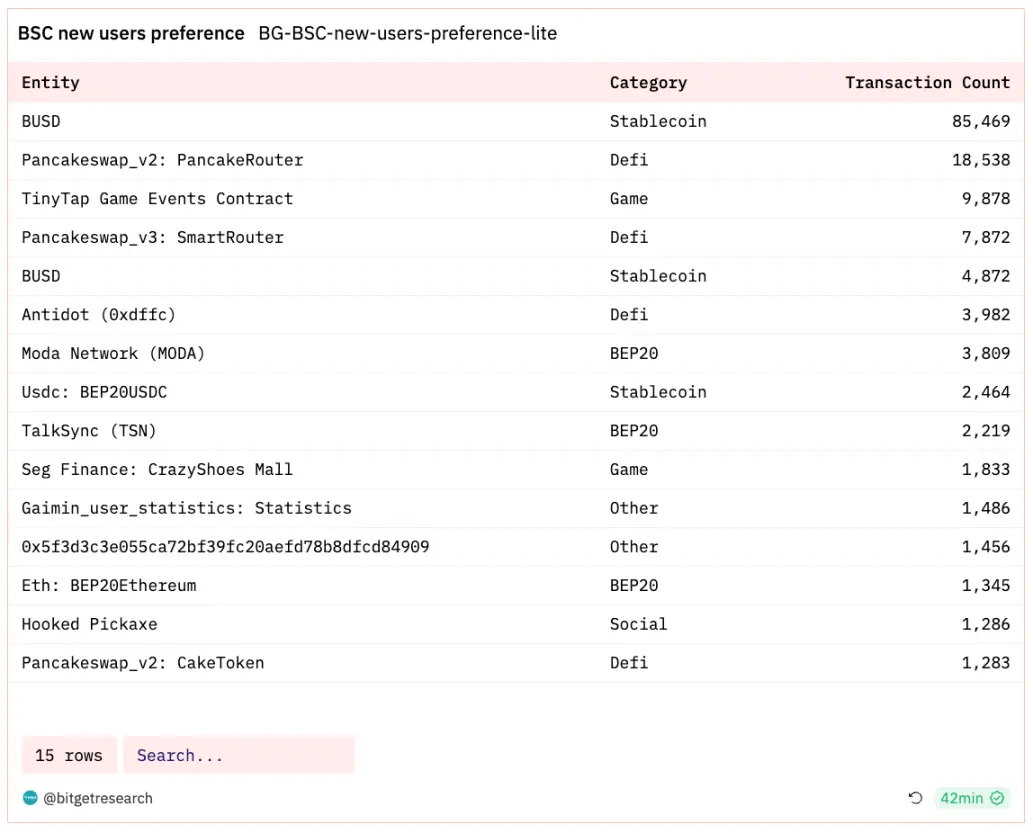Sort by the Category column header
1033x833 pixels.
[648, 83]
